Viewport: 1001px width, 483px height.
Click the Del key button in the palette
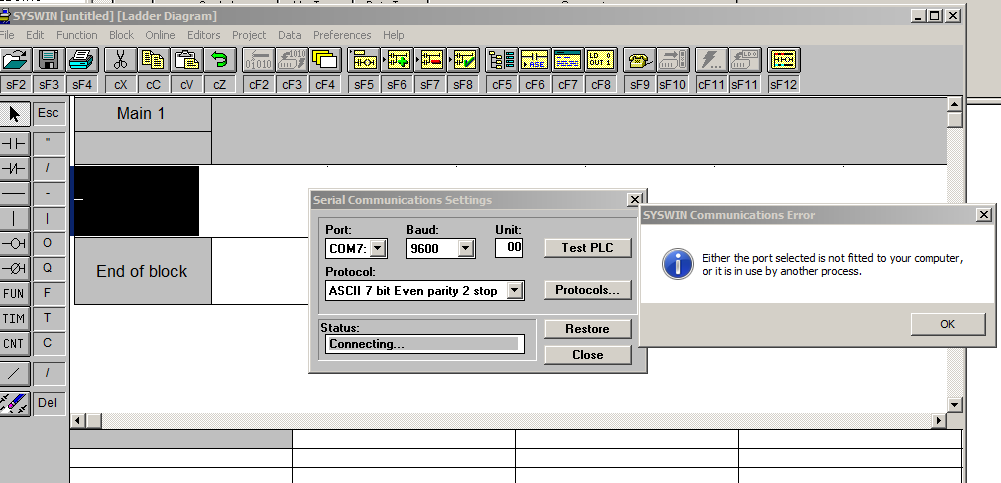[x=49, y=403]
